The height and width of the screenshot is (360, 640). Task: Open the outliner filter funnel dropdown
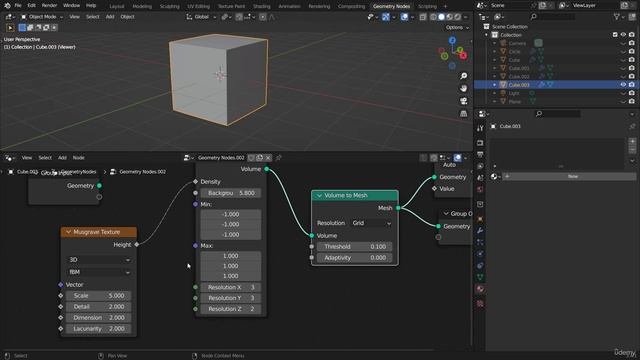coord(619,17)
